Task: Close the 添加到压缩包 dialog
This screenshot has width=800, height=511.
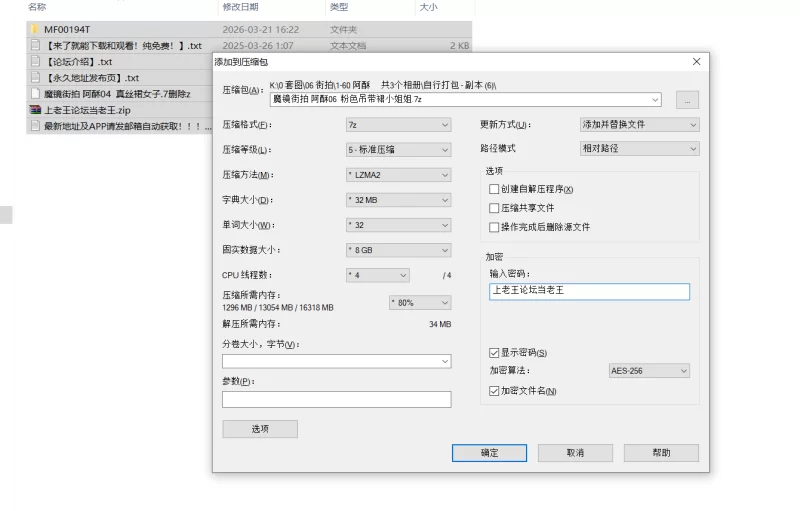Action: click(696, 62)
